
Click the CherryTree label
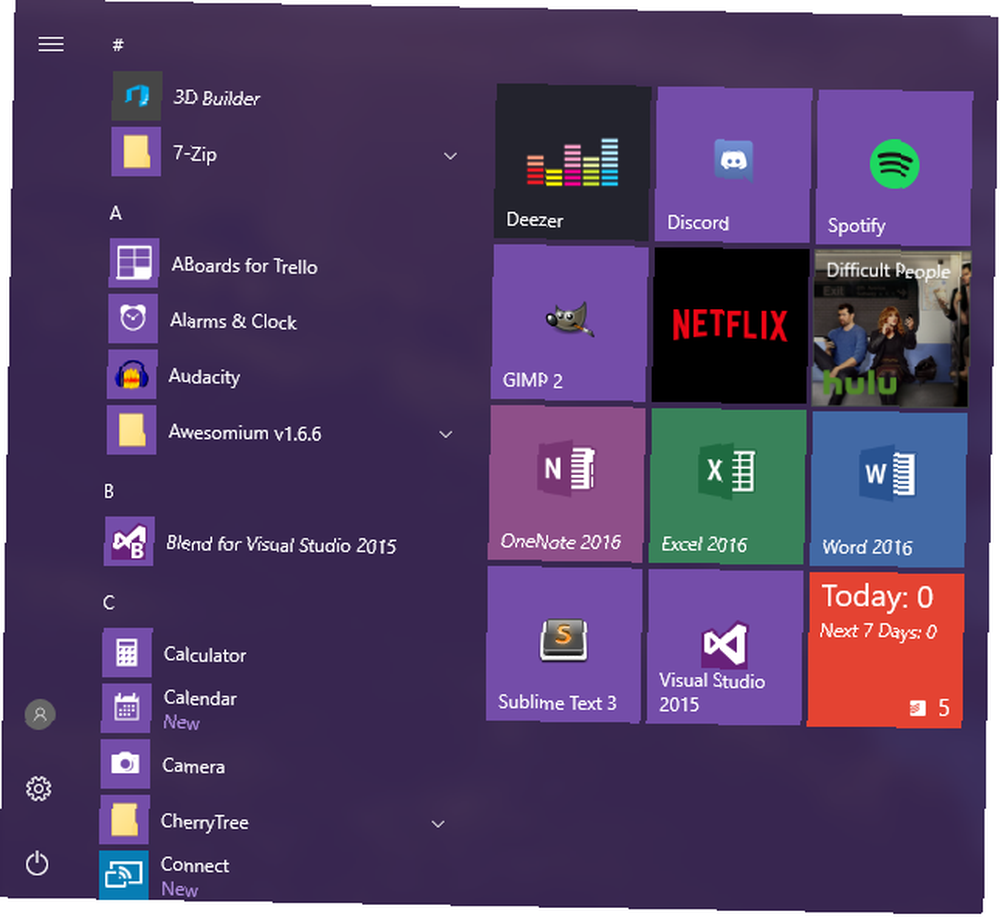205,822
